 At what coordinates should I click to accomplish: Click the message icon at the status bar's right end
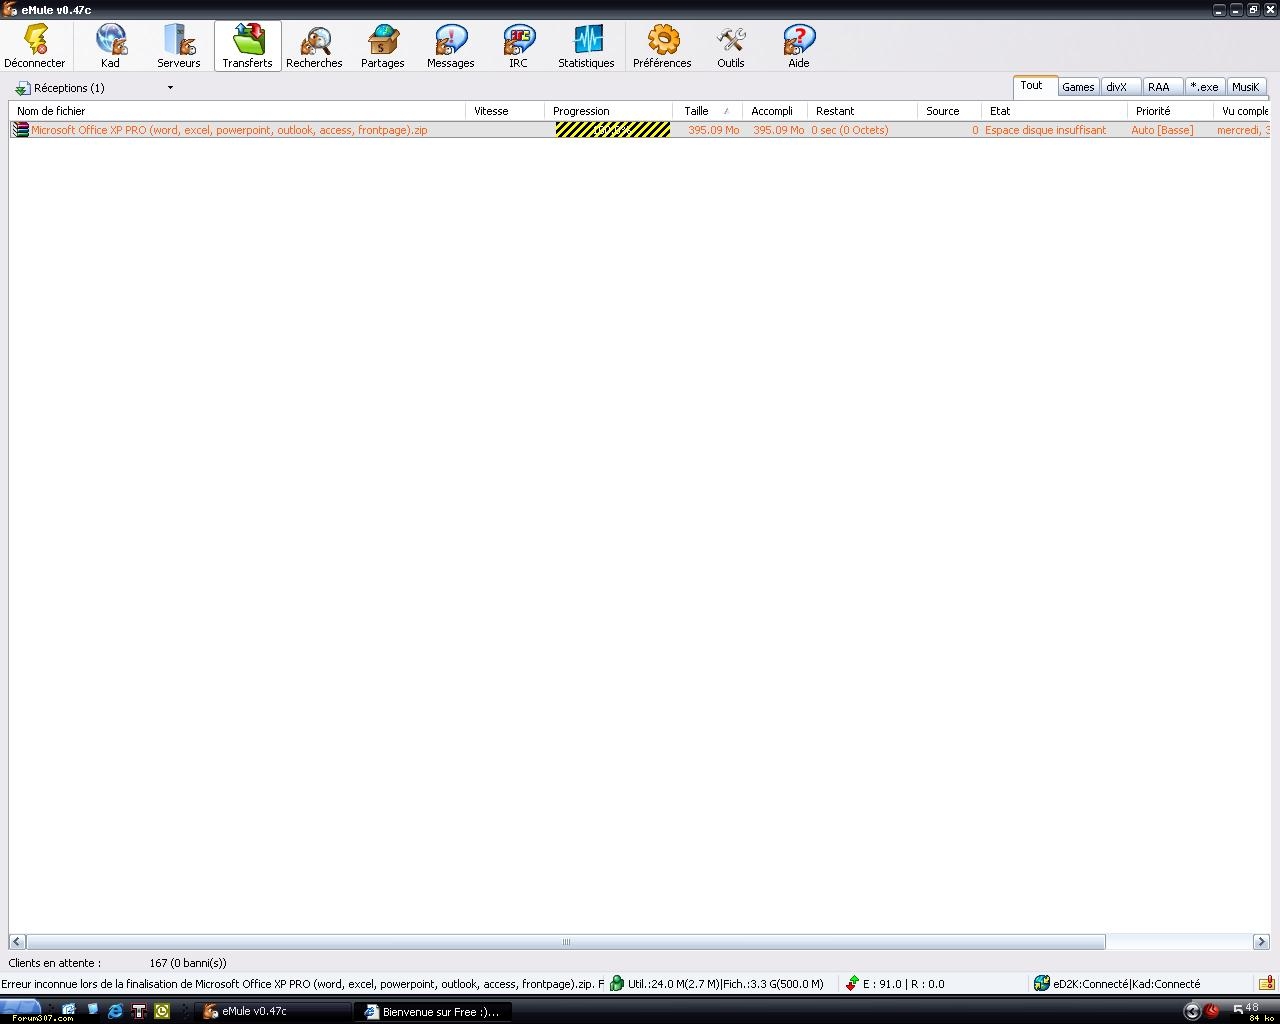point(1266,984)
